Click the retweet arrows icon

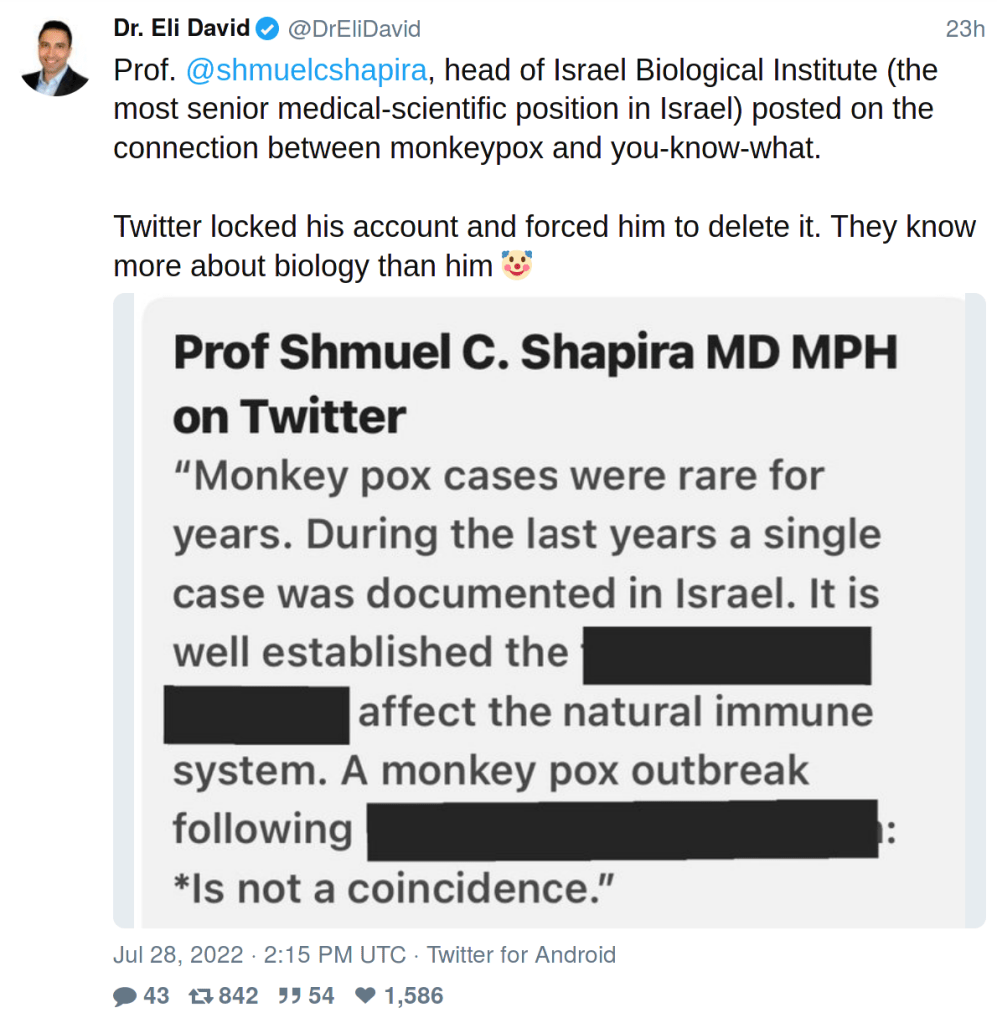[x=197, y=996]
